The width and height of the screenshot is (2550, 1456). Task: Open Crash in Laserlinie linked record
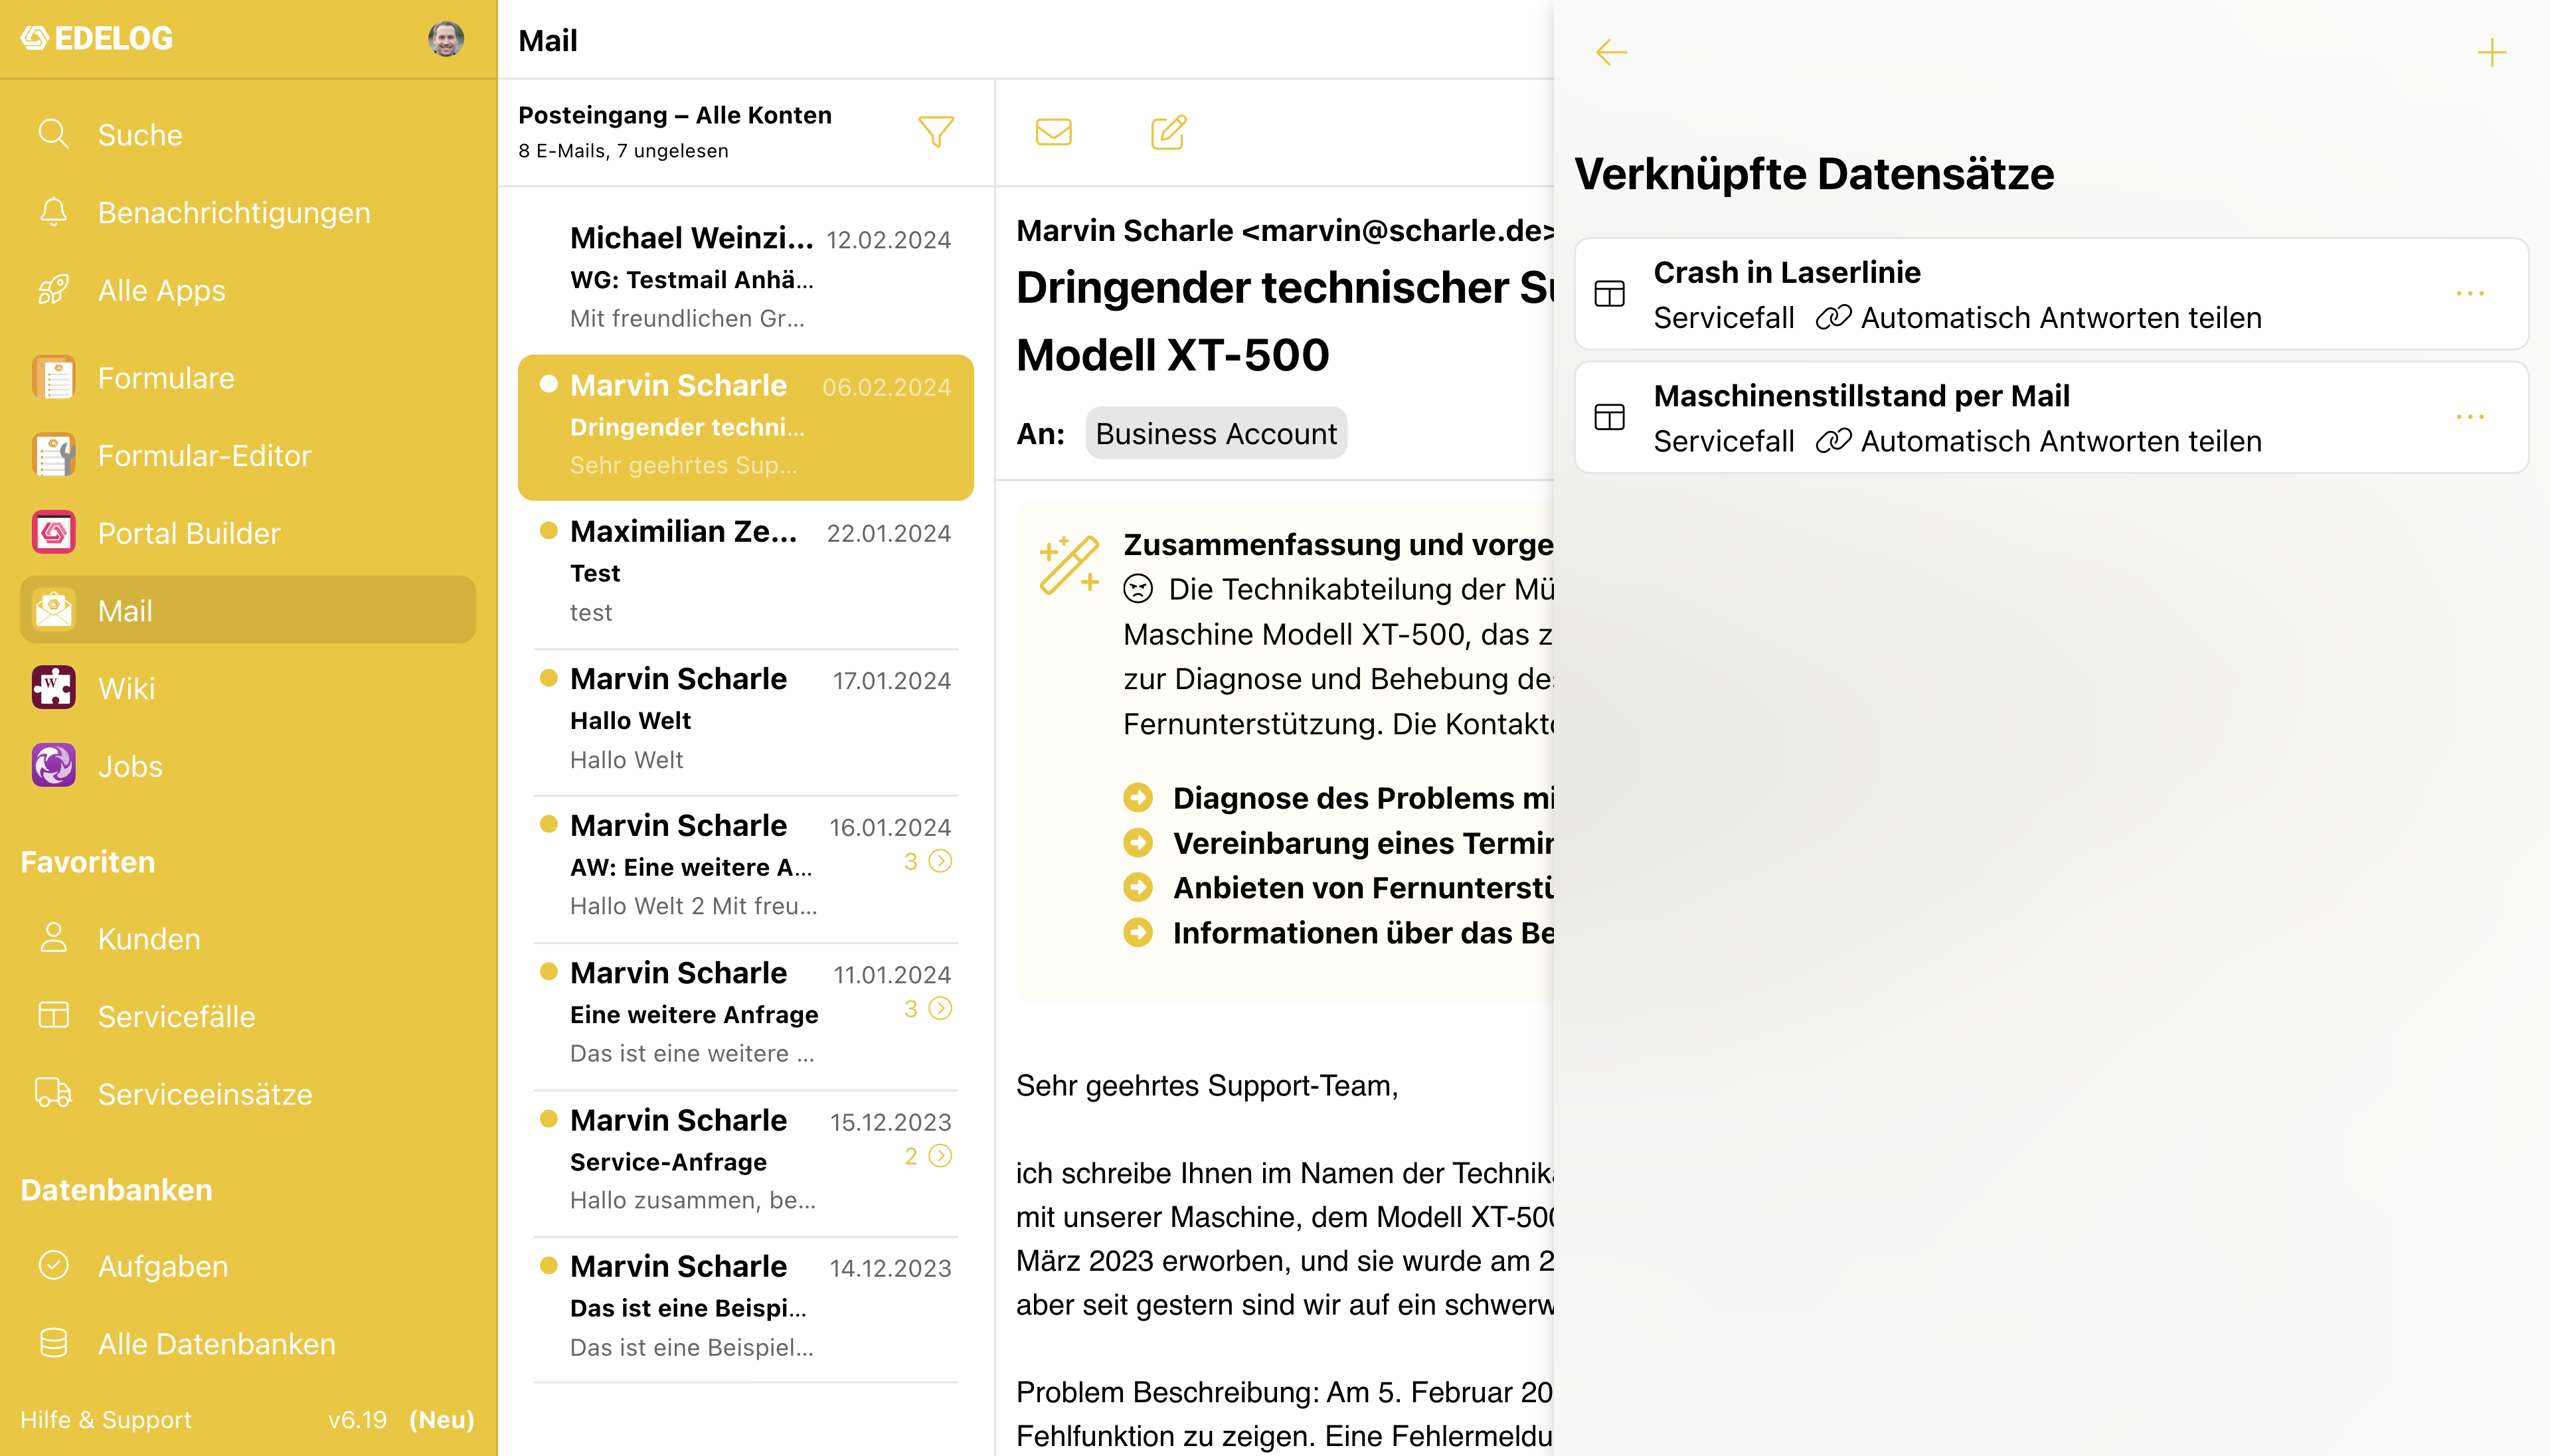[2051, 294]
